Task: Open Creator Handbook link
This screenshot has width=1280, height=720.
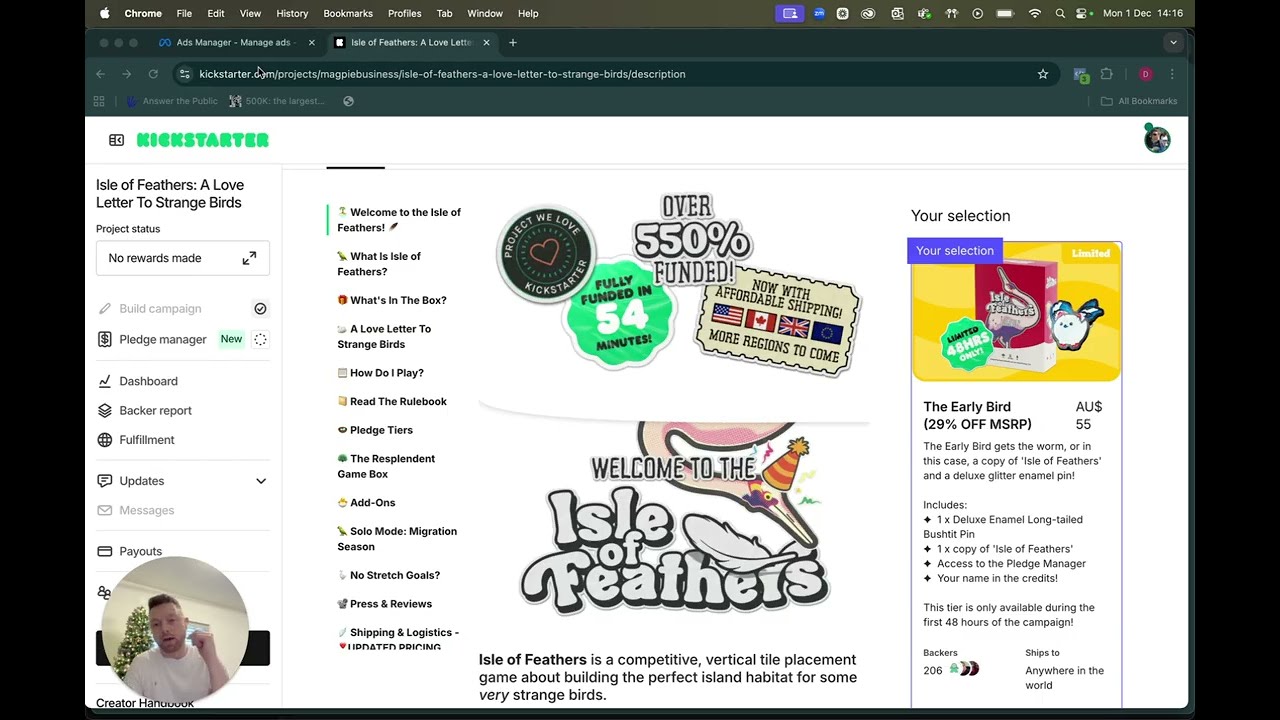Action: click(145, 703)
